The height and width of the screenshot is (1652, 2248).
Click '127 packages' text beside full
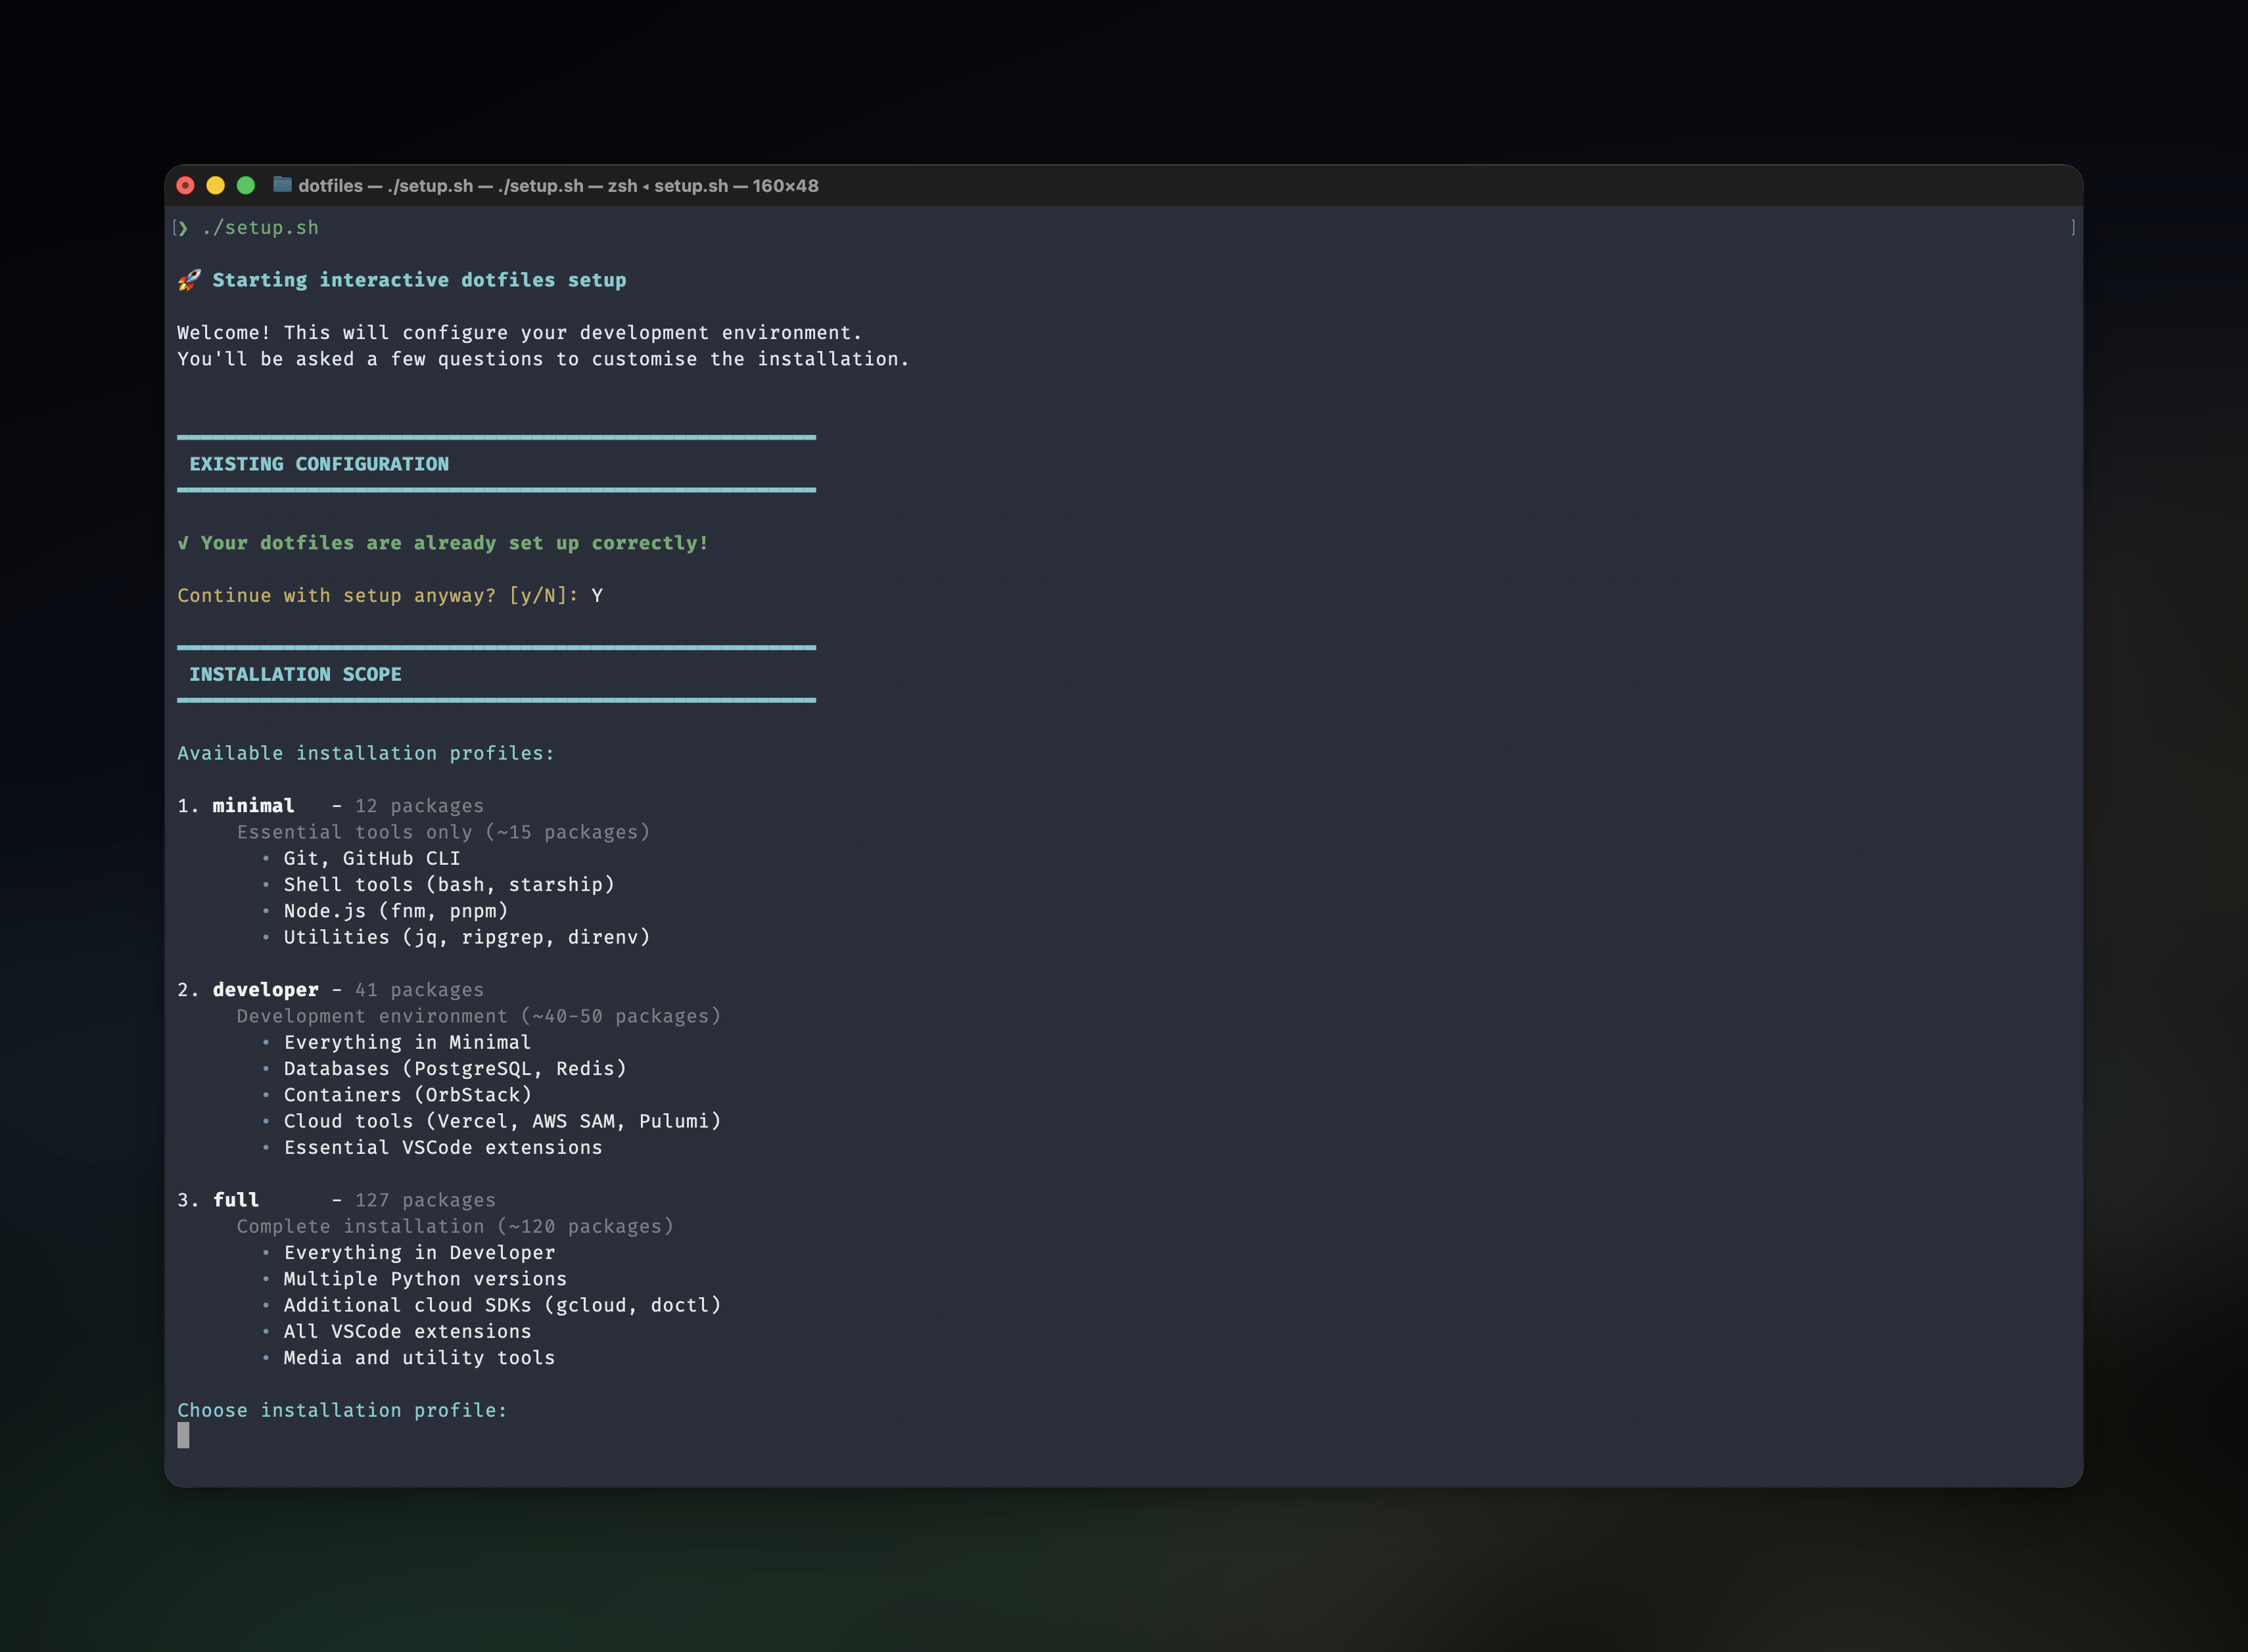(425, 1200)
